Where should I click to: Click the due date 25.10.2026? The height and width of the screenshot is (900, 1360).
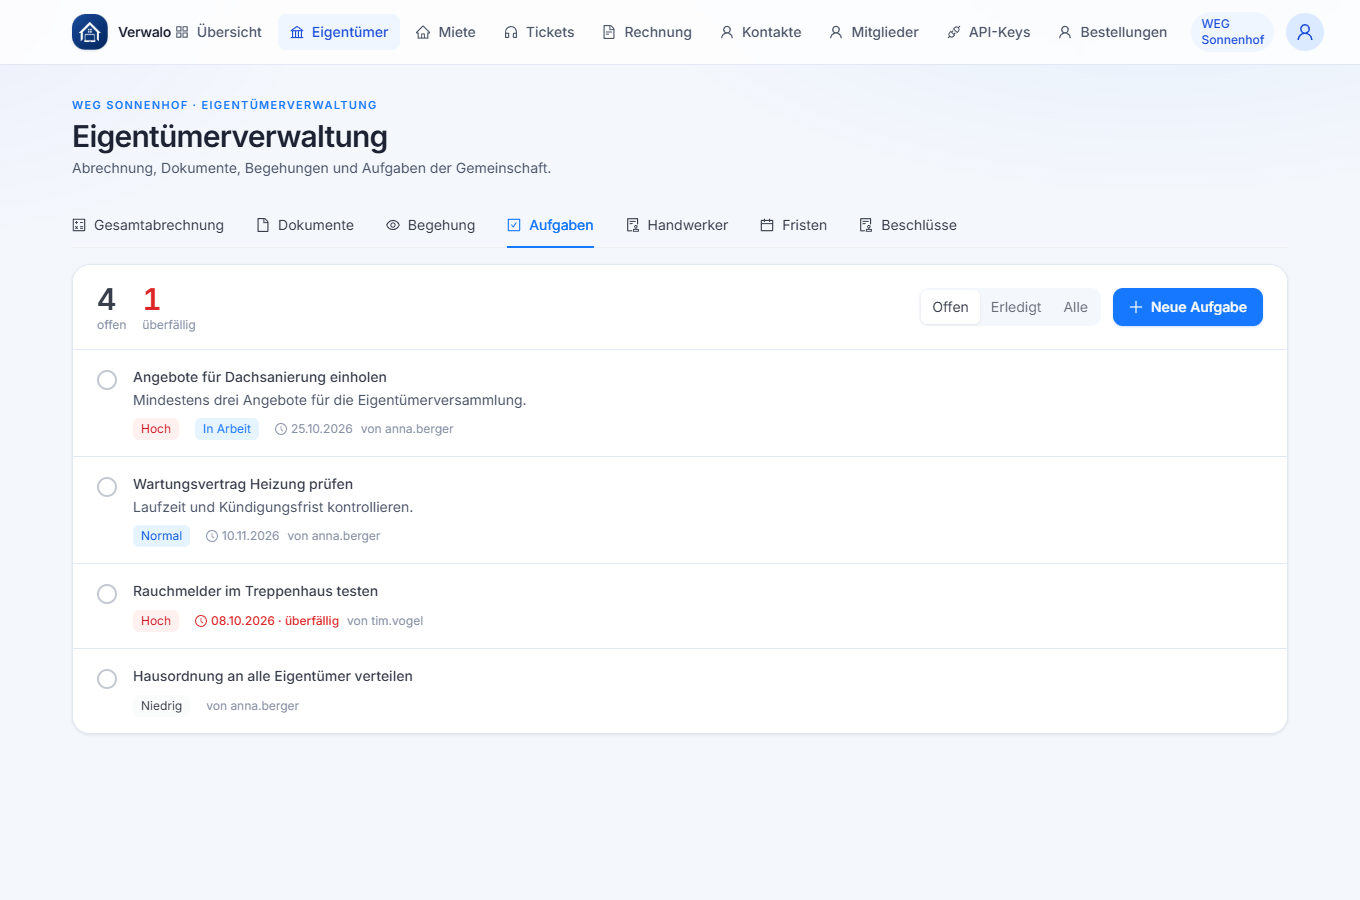pos(314,429)
